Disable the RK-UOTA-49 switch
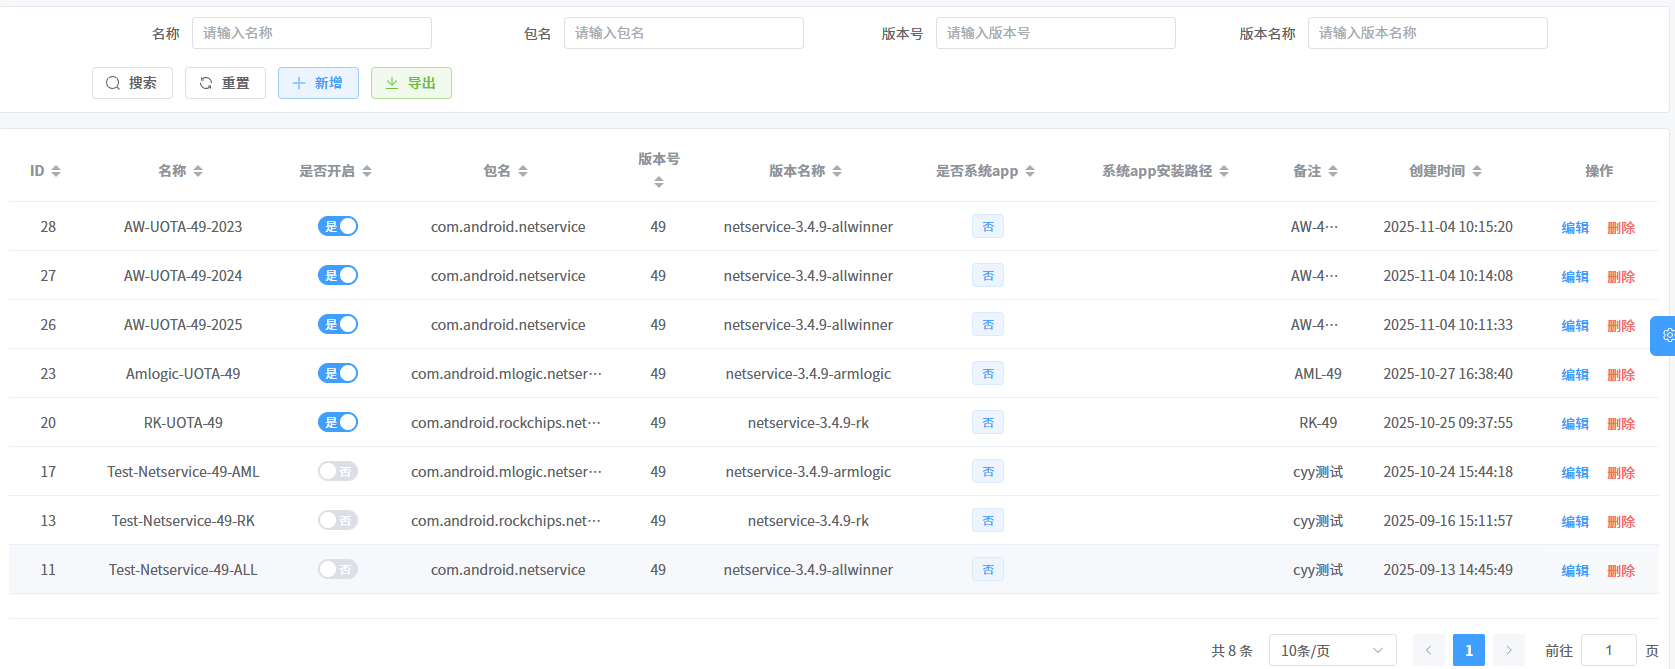This screenshot has width=1675, height=669. 338,422
